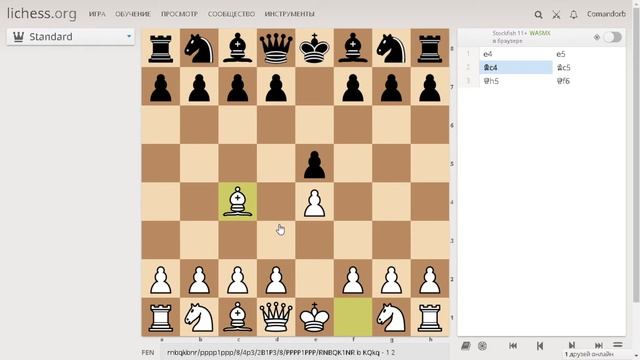Step back one move button
The height and width of the screenshot is (360, 640).
coord(540,346)
